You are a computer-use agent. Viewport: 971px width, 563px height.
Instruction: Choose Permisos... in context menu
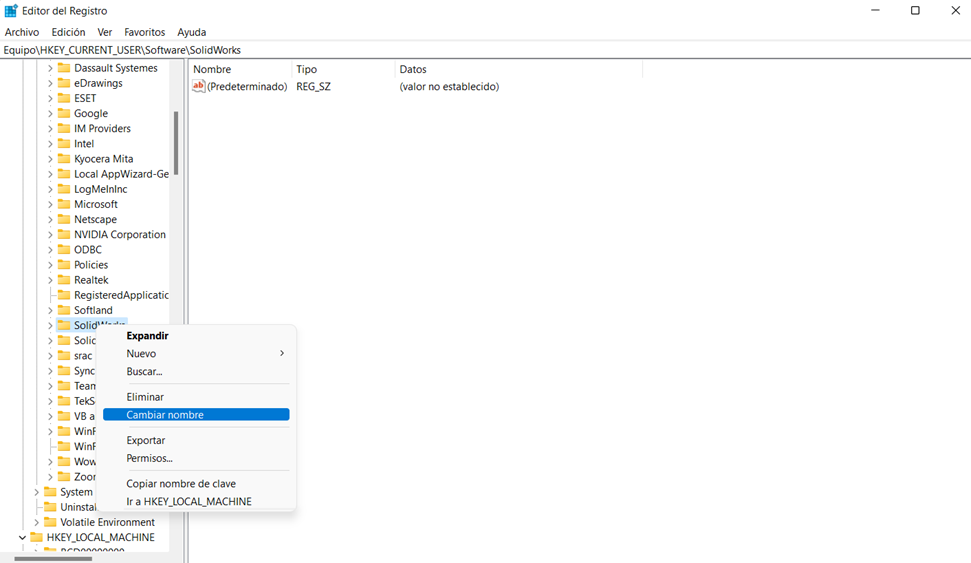pyautogui.click(x=196, y=458)
